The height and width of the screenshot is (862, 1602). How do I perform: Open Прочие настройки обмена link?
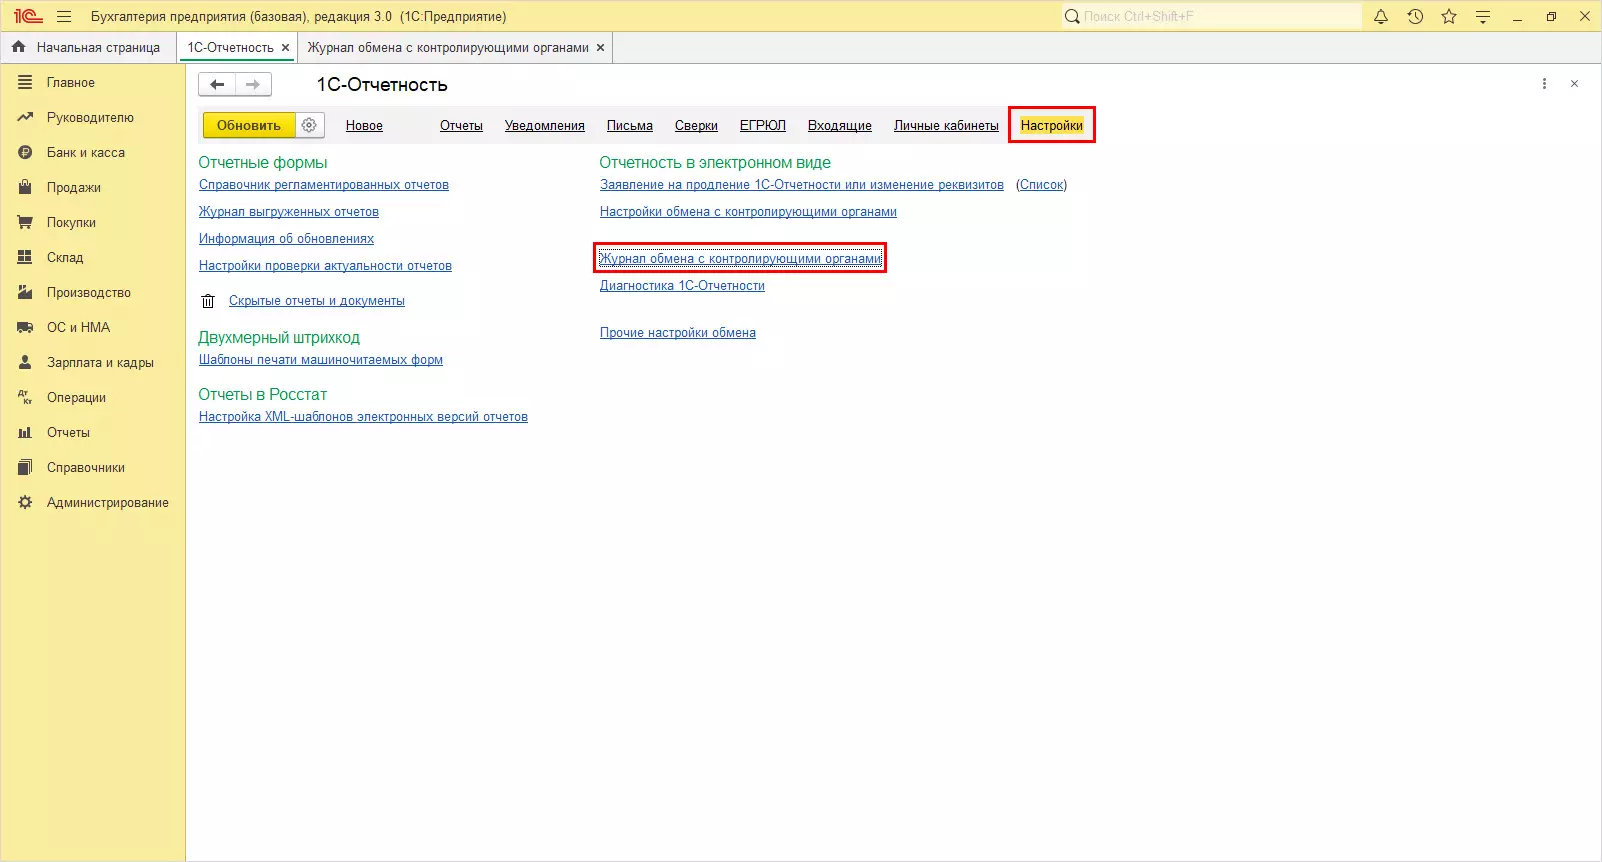pyautogui.click(x=678, y=333)
